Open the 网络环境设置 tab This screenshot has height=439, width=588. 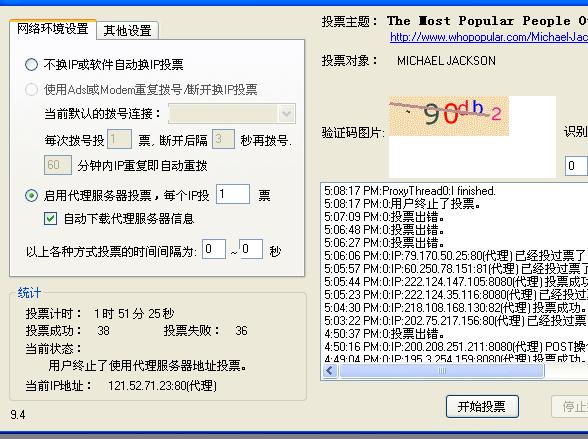pyautogui.click(x=53, y=28)
